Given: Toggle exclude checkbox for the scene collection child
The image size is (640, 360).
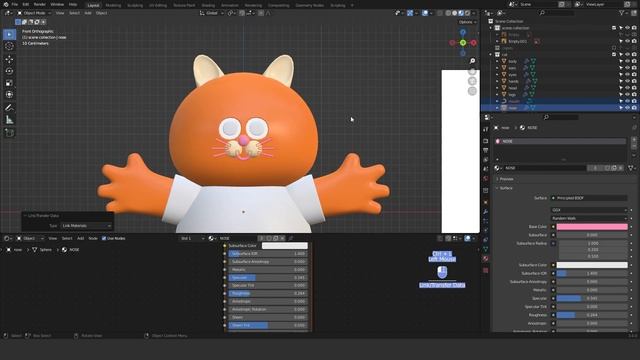Looking at the screenshot, I should (614, 28).
